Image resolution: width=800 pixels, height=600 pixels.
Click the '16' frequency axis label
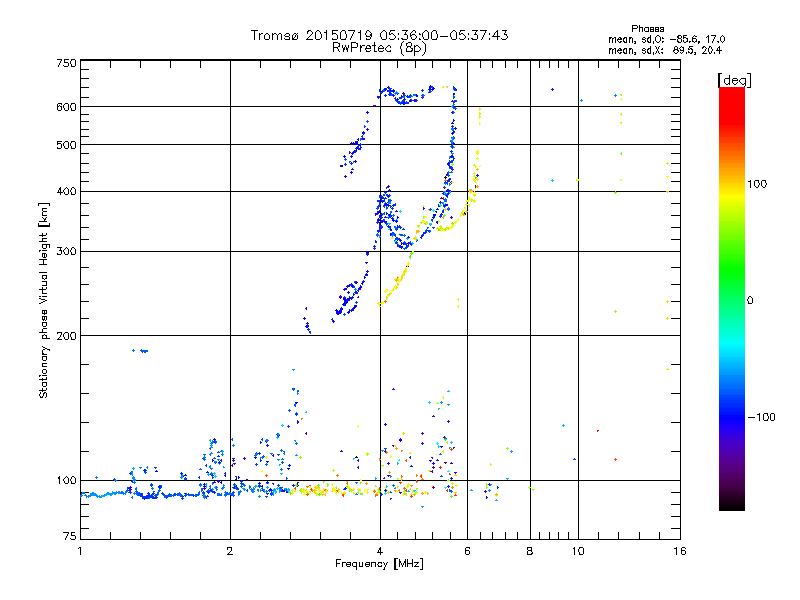point(680,551)
